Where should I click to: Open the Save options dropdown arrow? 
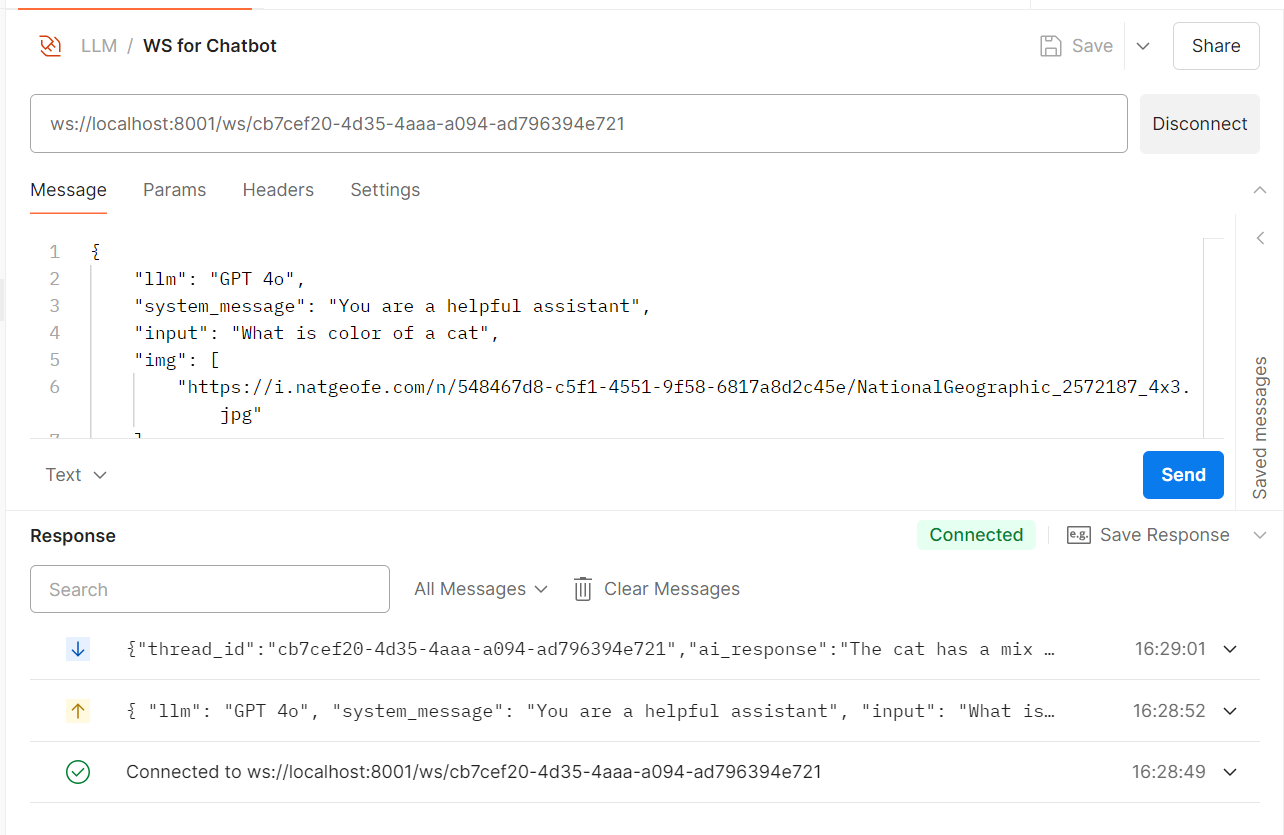click(1143, 46)
